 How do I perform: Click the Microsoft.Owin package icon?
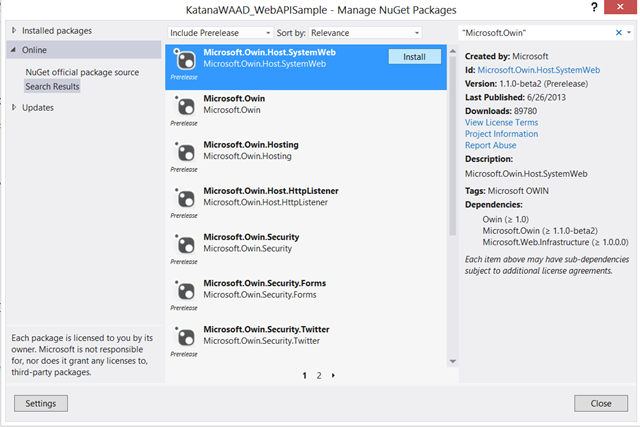pyautogui.click(x=185, y=106)
